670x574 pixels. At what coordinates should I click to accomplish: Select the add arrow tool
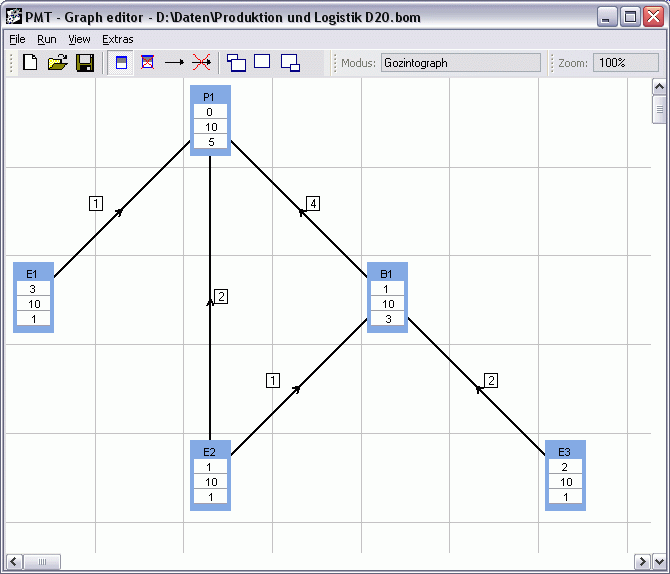point(175,63)
